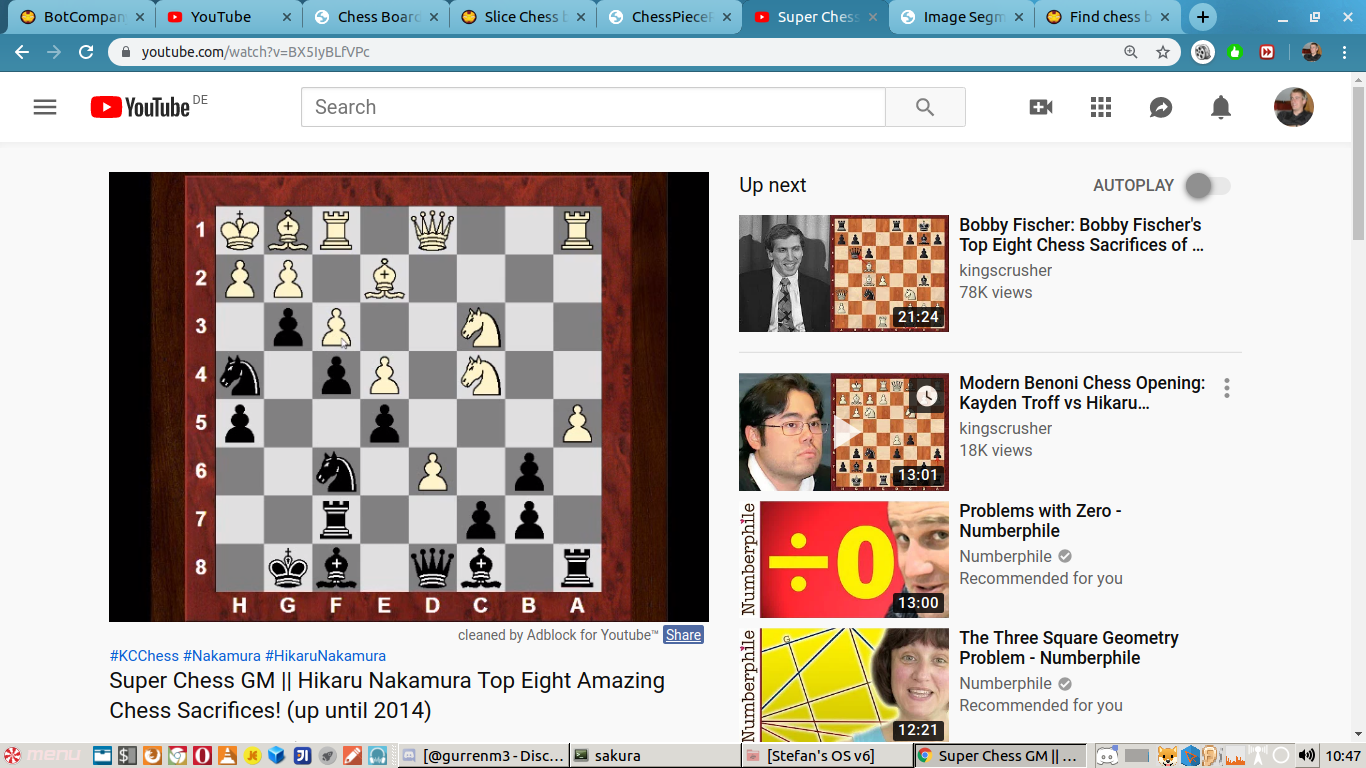Open the YouTube hamburger guide menu

[x=45, y=107]
